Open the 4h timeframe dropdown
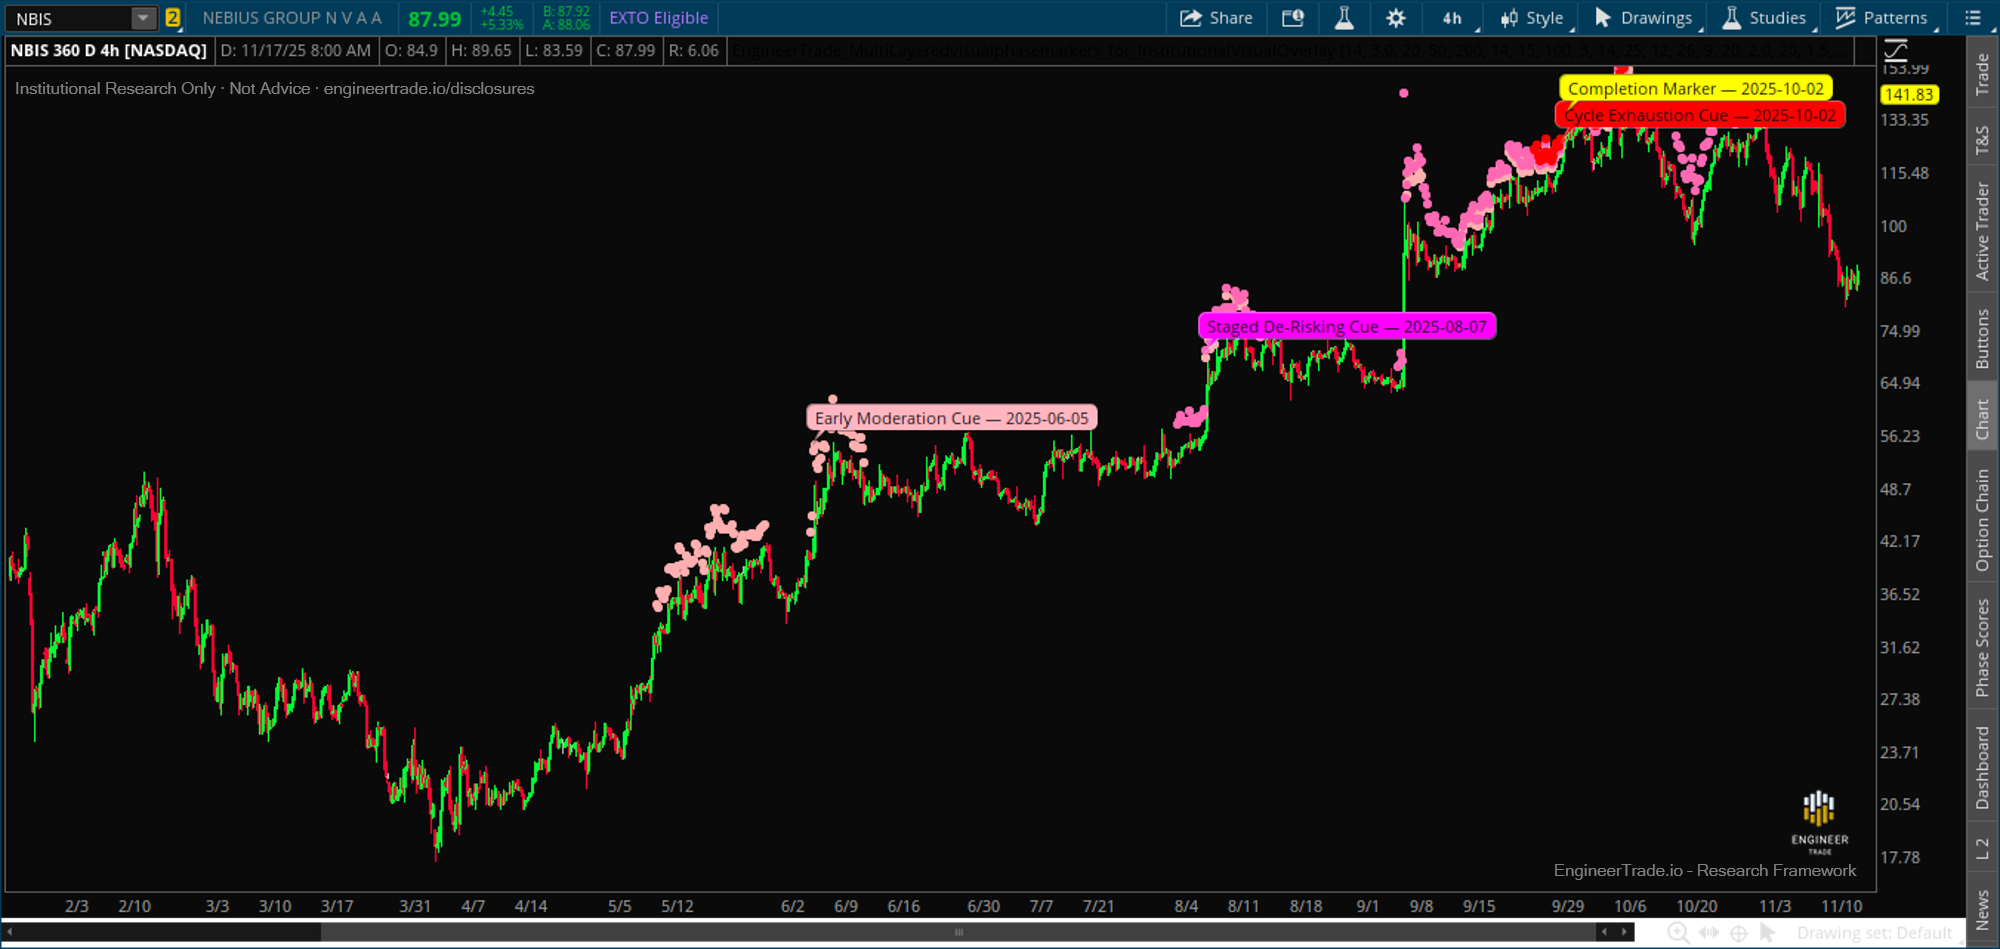Image resolution: width=2000 pixels, height=949 pixels. pos(1452,17)
